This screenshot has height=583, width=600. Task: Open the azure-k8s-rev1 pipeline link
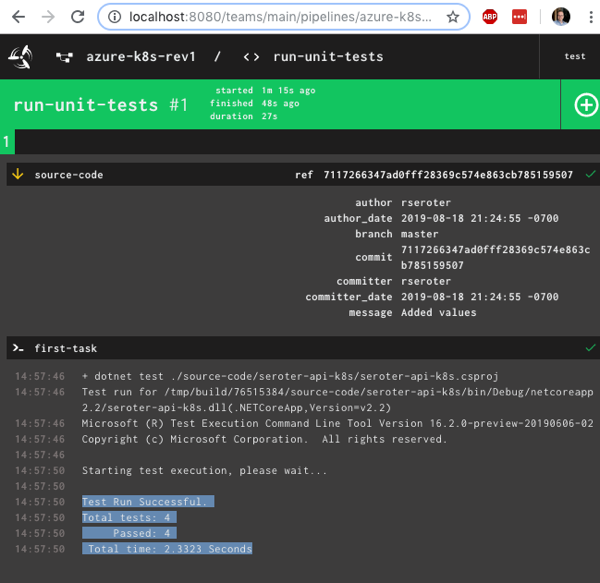(140, 57)
